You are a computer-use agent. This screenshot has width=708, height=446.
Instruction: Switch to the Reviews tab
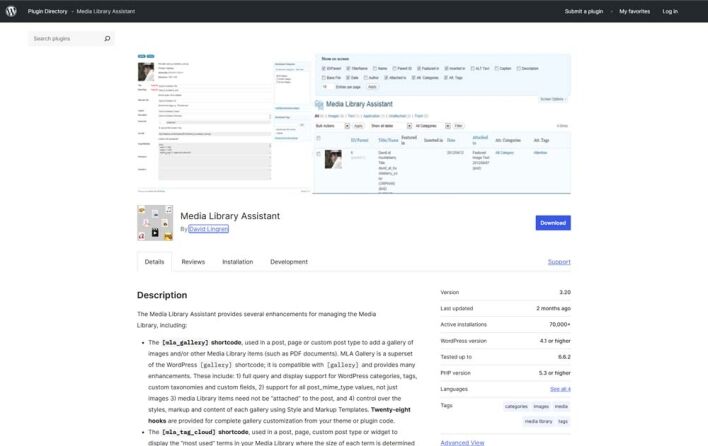click(x=193, y=262)
